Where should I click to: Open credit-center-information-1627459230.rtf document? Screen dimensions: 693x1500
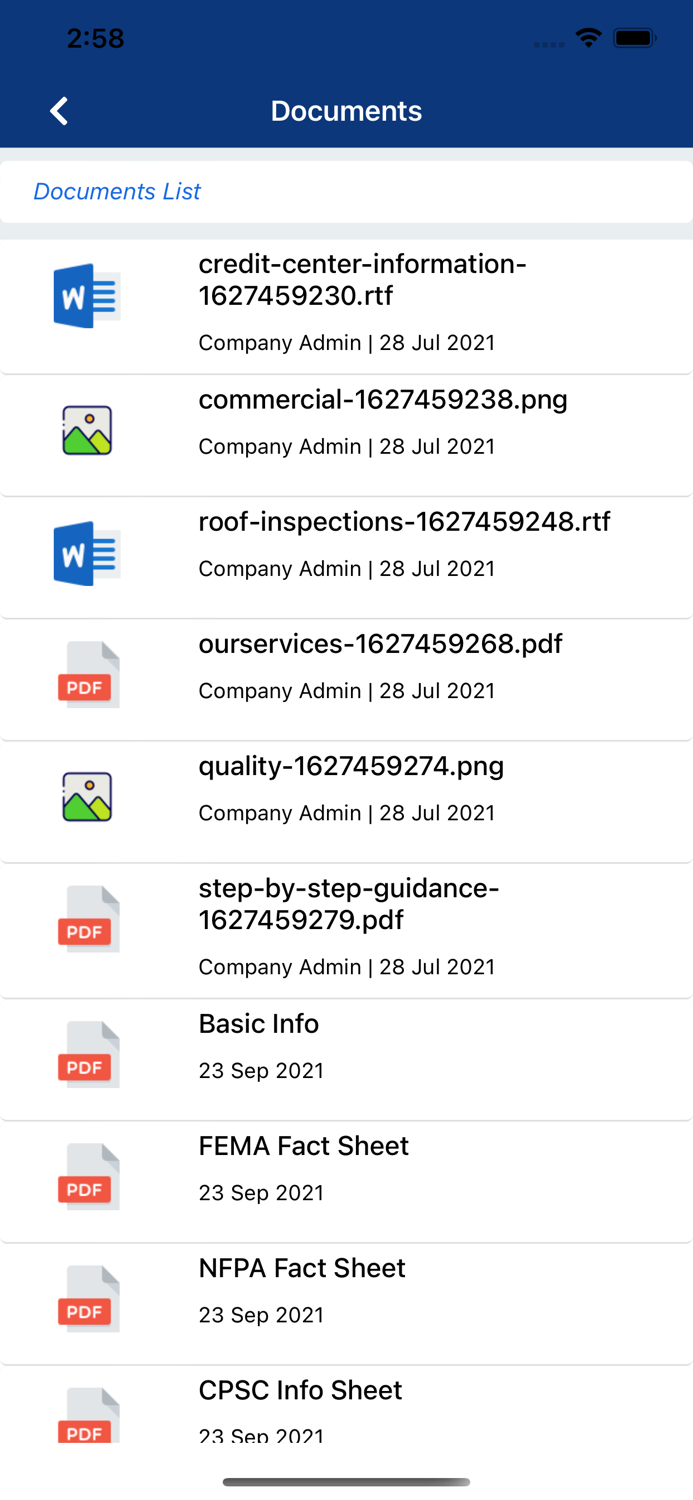[x=362, y=280]
